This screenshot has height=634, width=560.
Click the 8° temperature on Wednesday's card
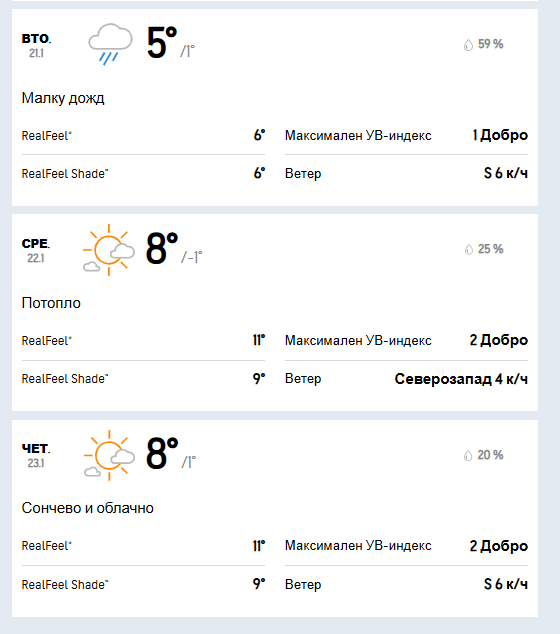click(x=162, y=247)
